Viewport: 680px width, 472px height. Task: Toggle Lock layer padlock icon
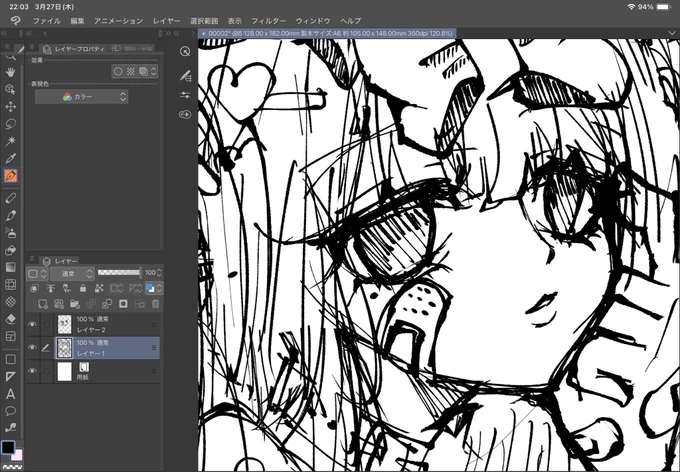tap(83, 288)
